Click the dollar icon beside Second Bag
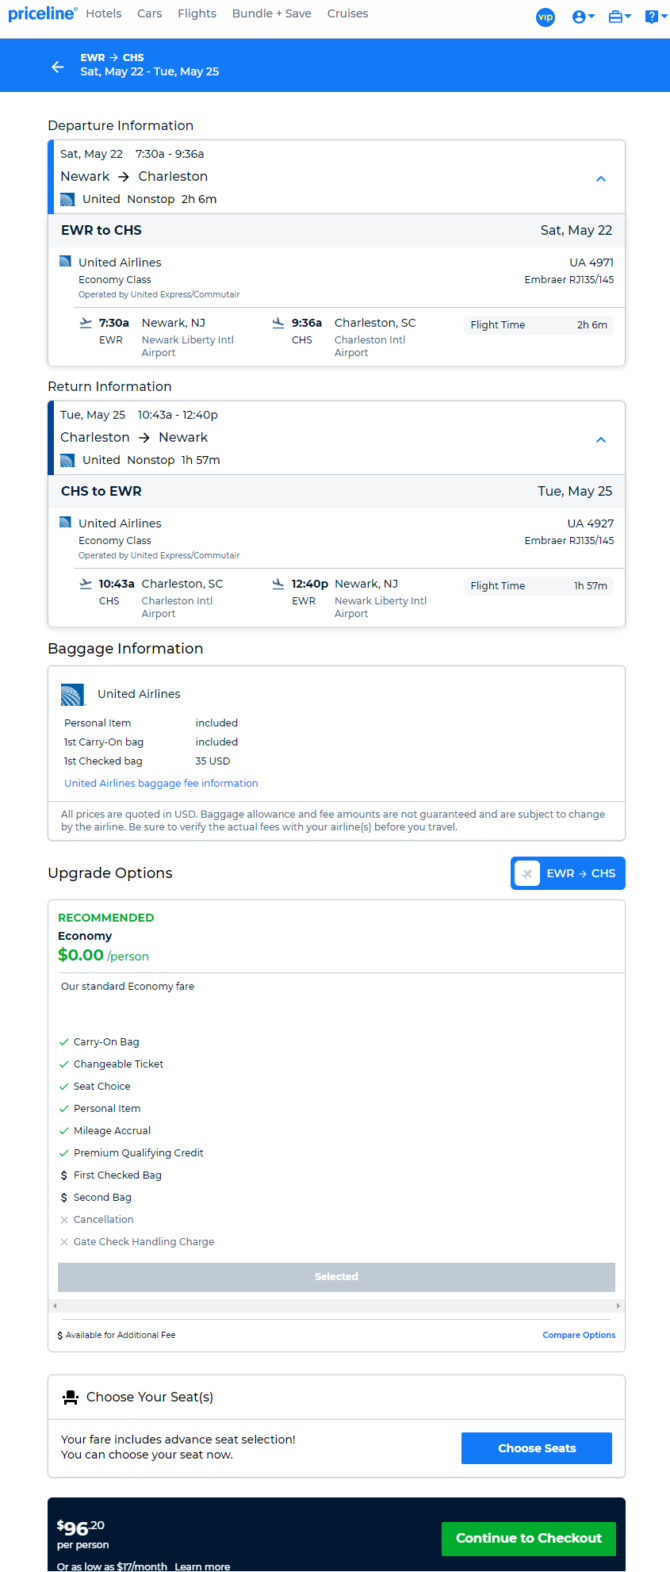670x1572 pixels. (64, 1197)
